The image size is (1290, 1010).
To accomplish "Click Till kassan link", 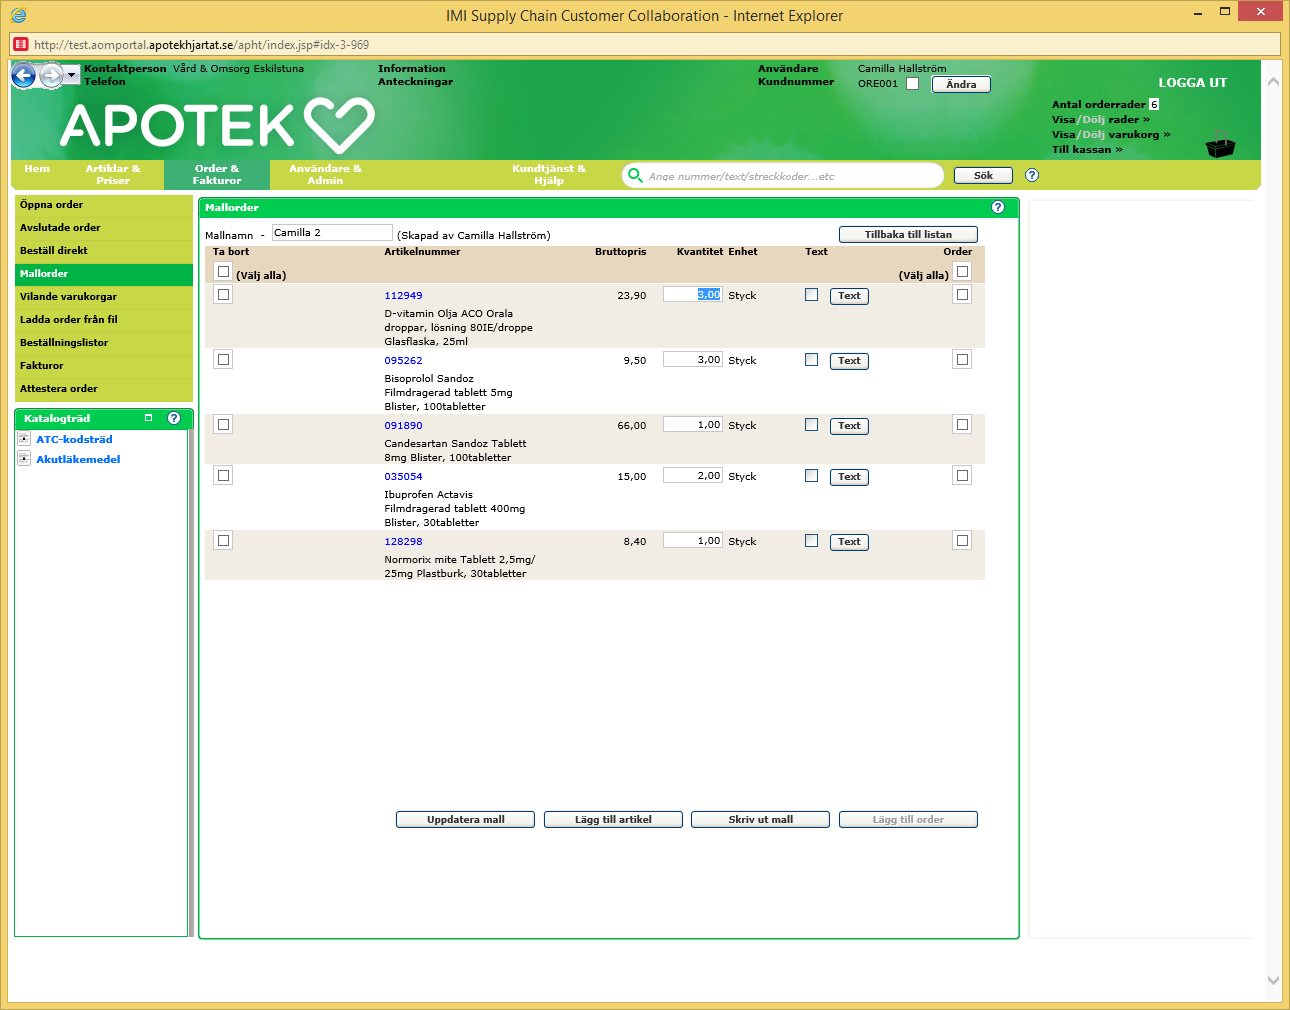I will [1087, 150].
